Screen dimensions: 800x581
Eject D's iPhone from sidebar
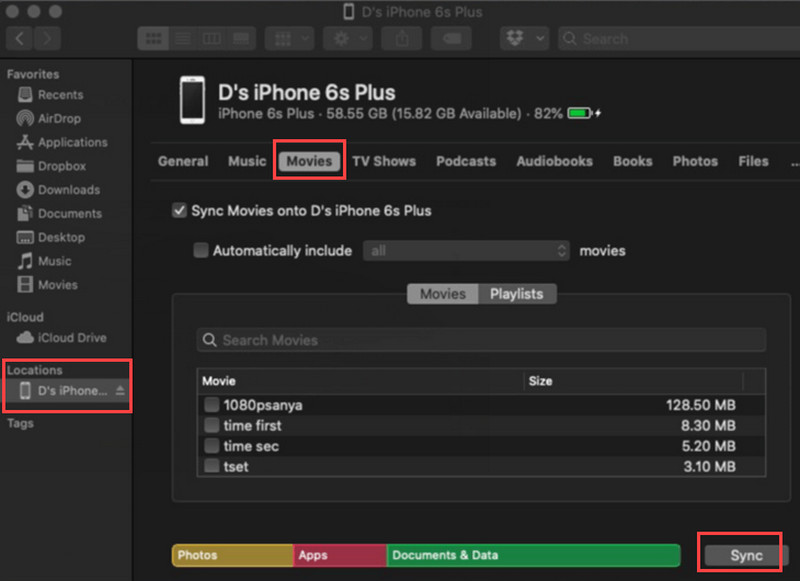click(x=120, y=391)
